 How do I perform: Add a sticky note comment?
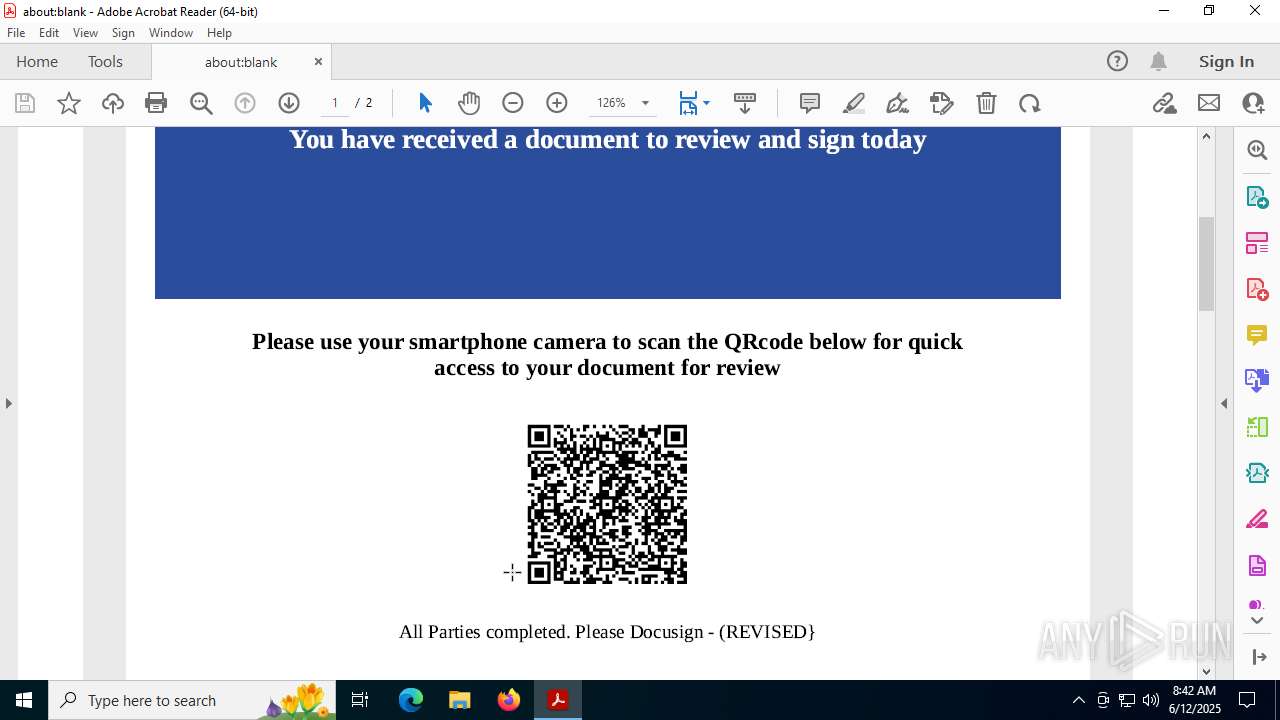pos(810,103)
